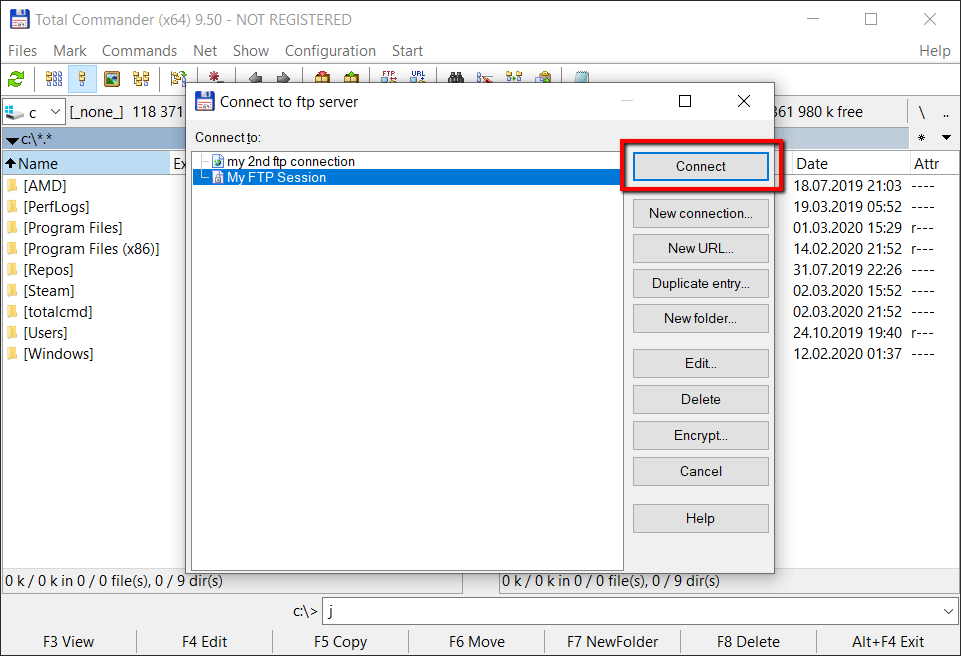
Task: Click the folder icon beside [Steam]
Action: [x=12, y=291]
